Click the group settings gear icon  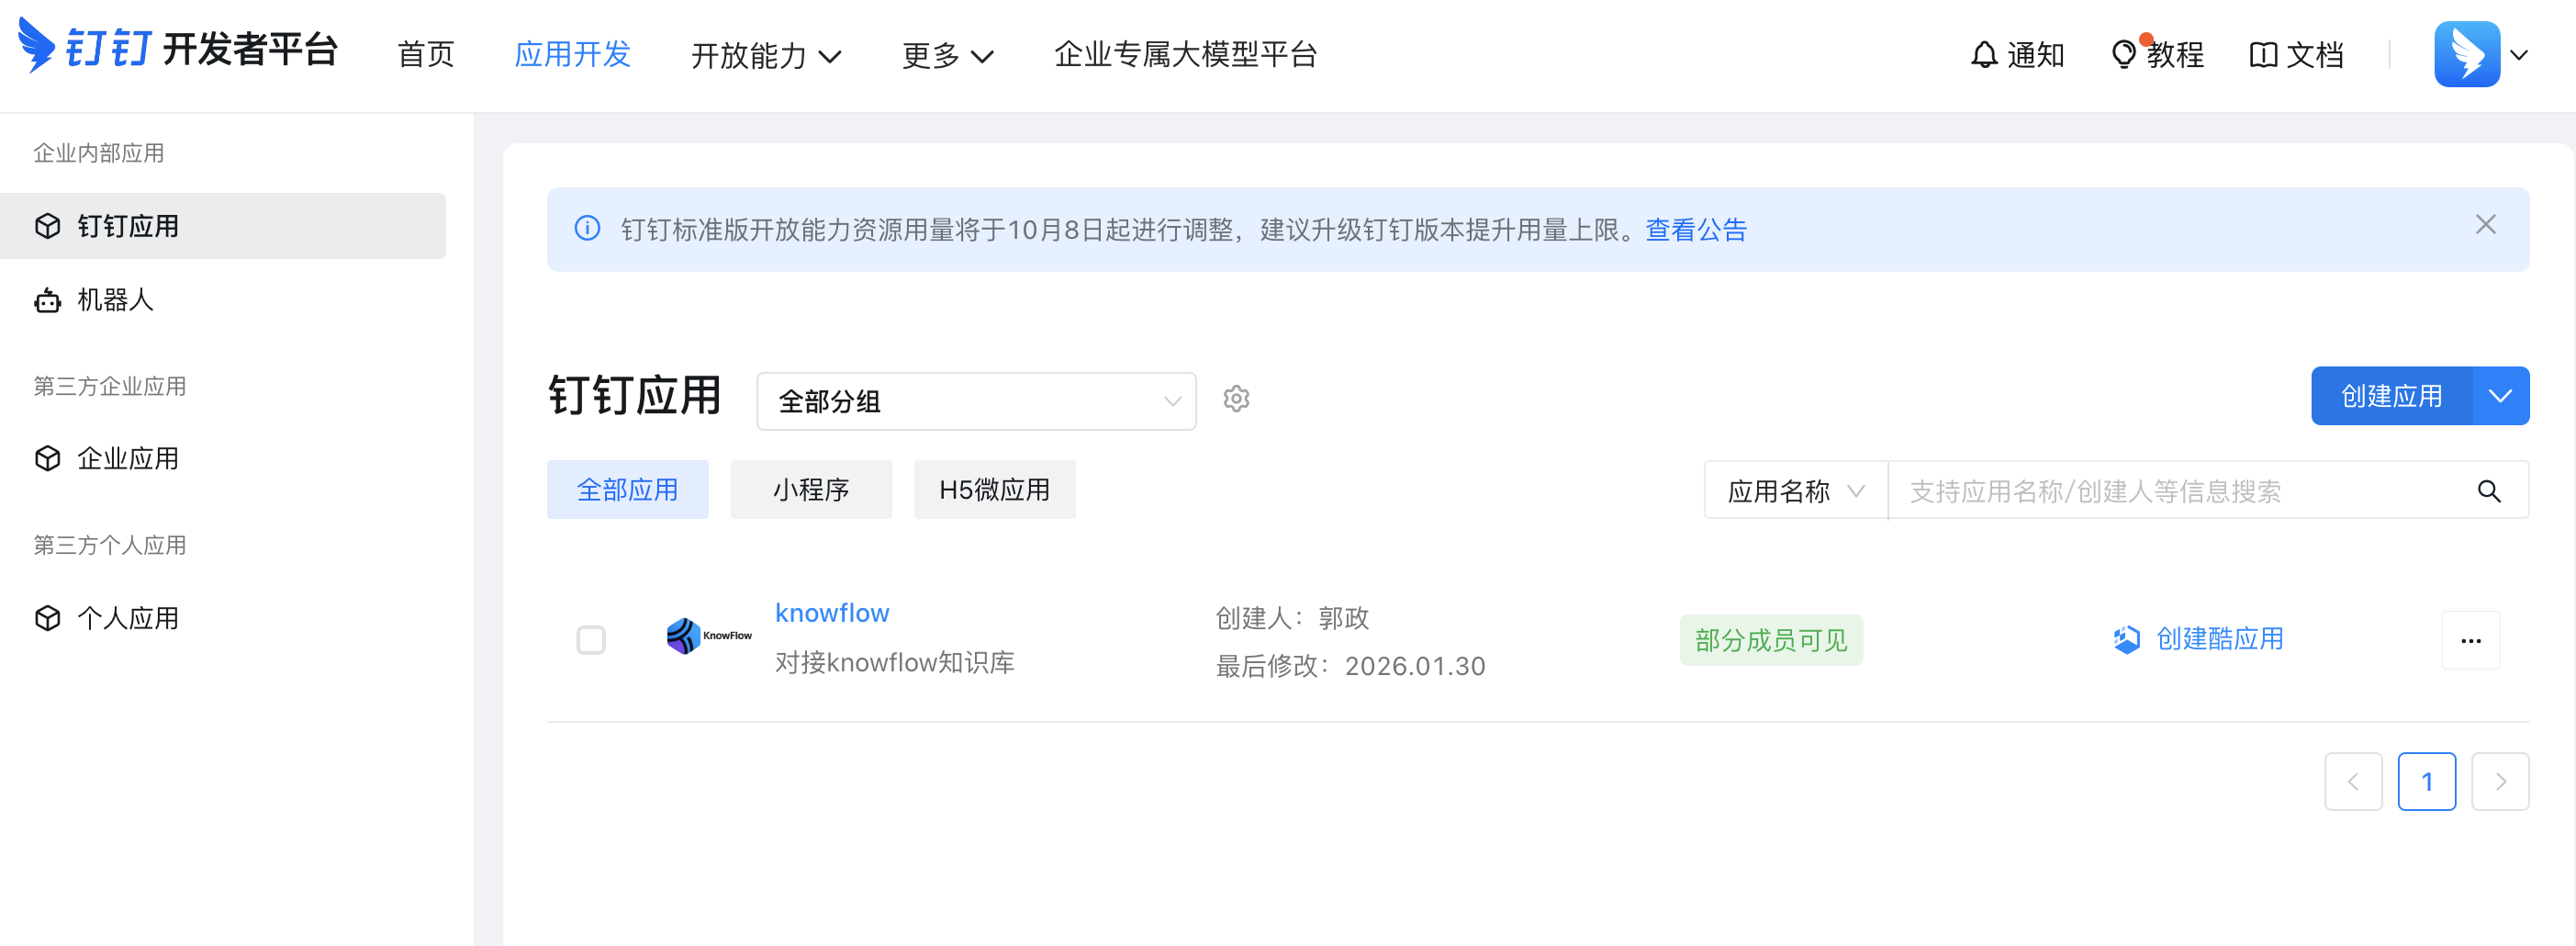tap(1236, 399)
